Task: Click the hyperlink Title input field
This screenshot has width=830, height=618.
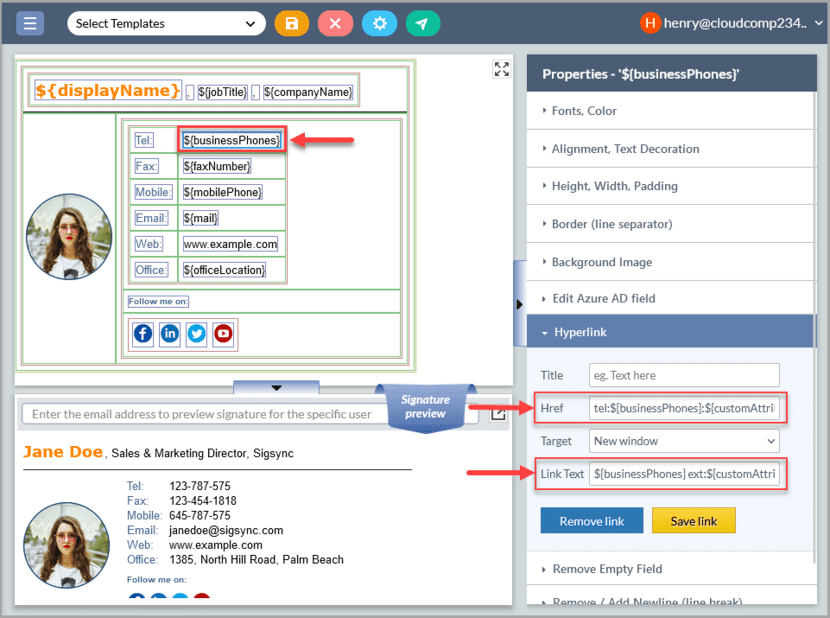Action: (684, 375)
